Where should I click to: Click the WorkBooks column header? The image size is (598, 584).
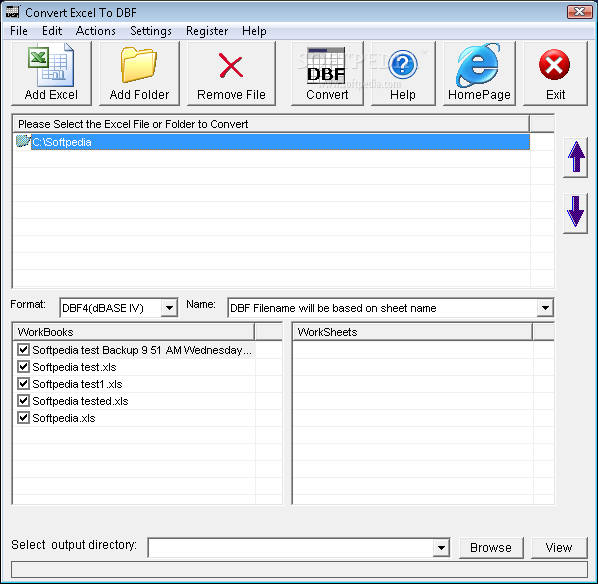[x=134, y=332]
